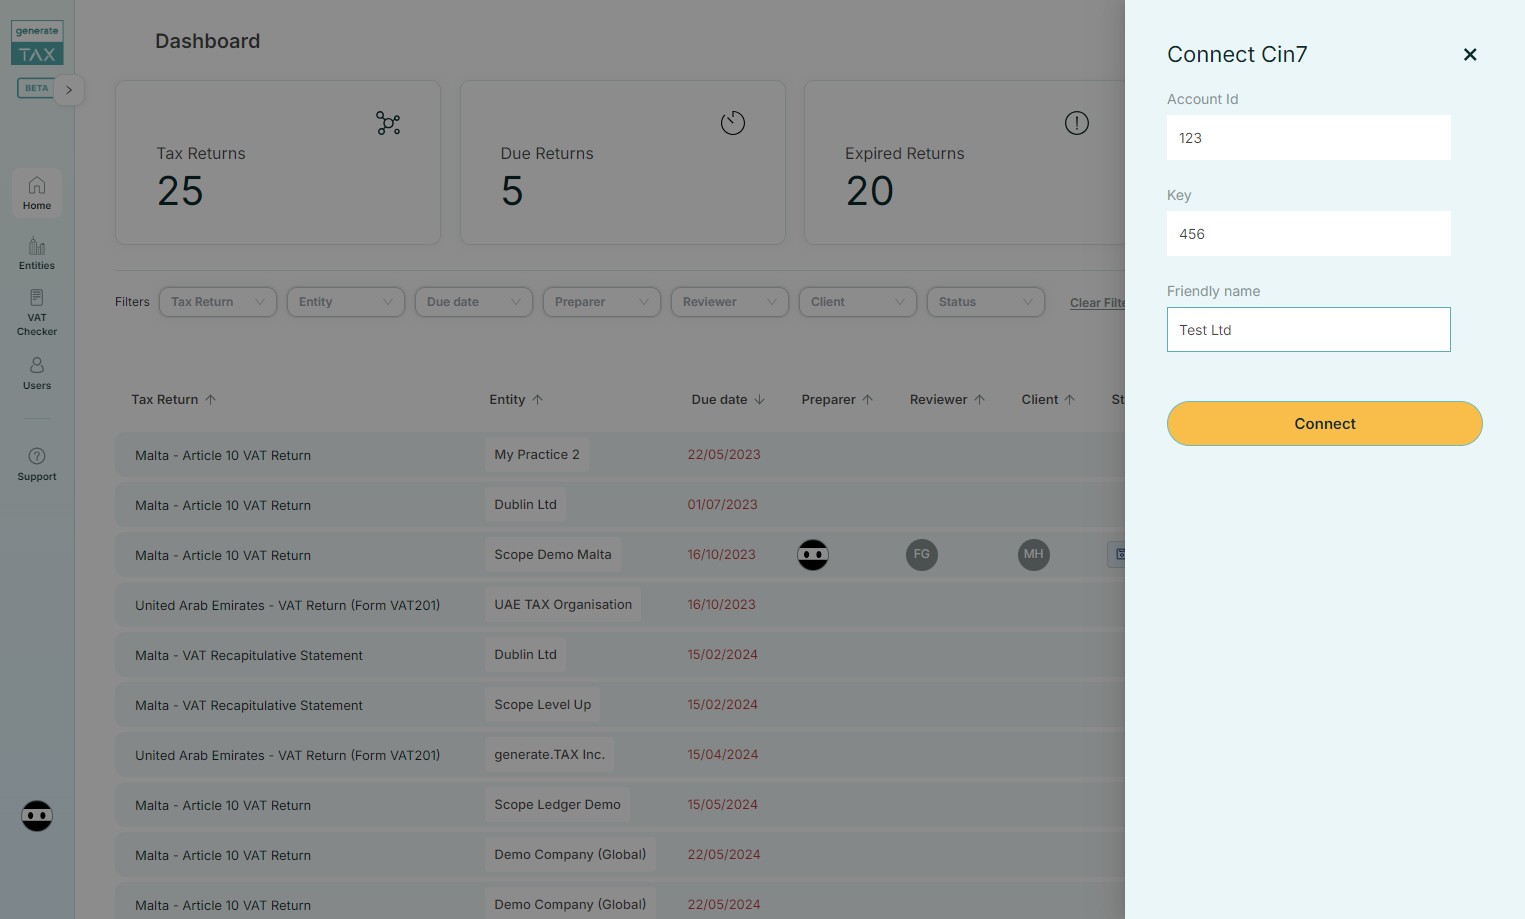Open the Users section
The height and width of the screenshot is (919, 1525).
pyautogui.click(x=37, y=374)
